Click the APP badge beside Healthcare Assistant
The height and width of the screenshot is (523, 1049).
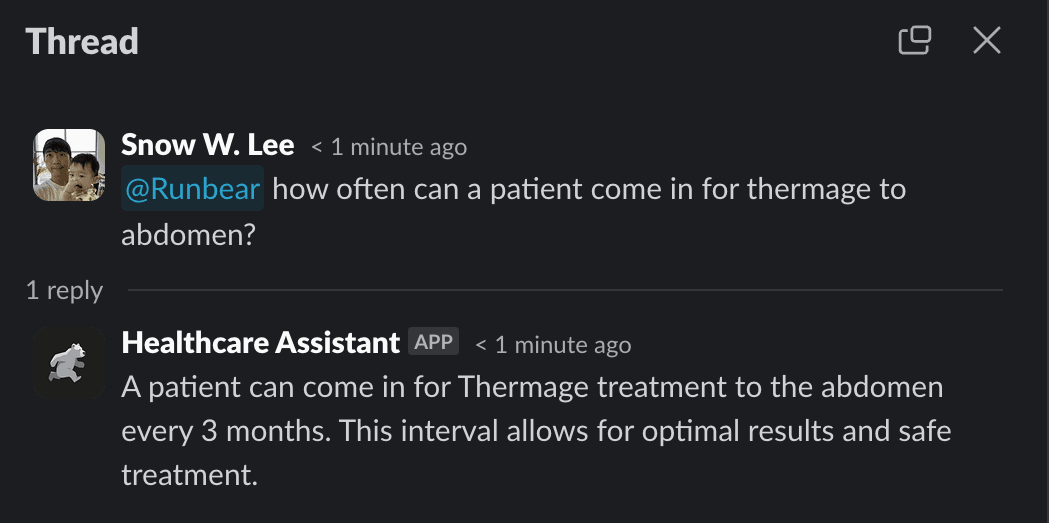point(433,342)
